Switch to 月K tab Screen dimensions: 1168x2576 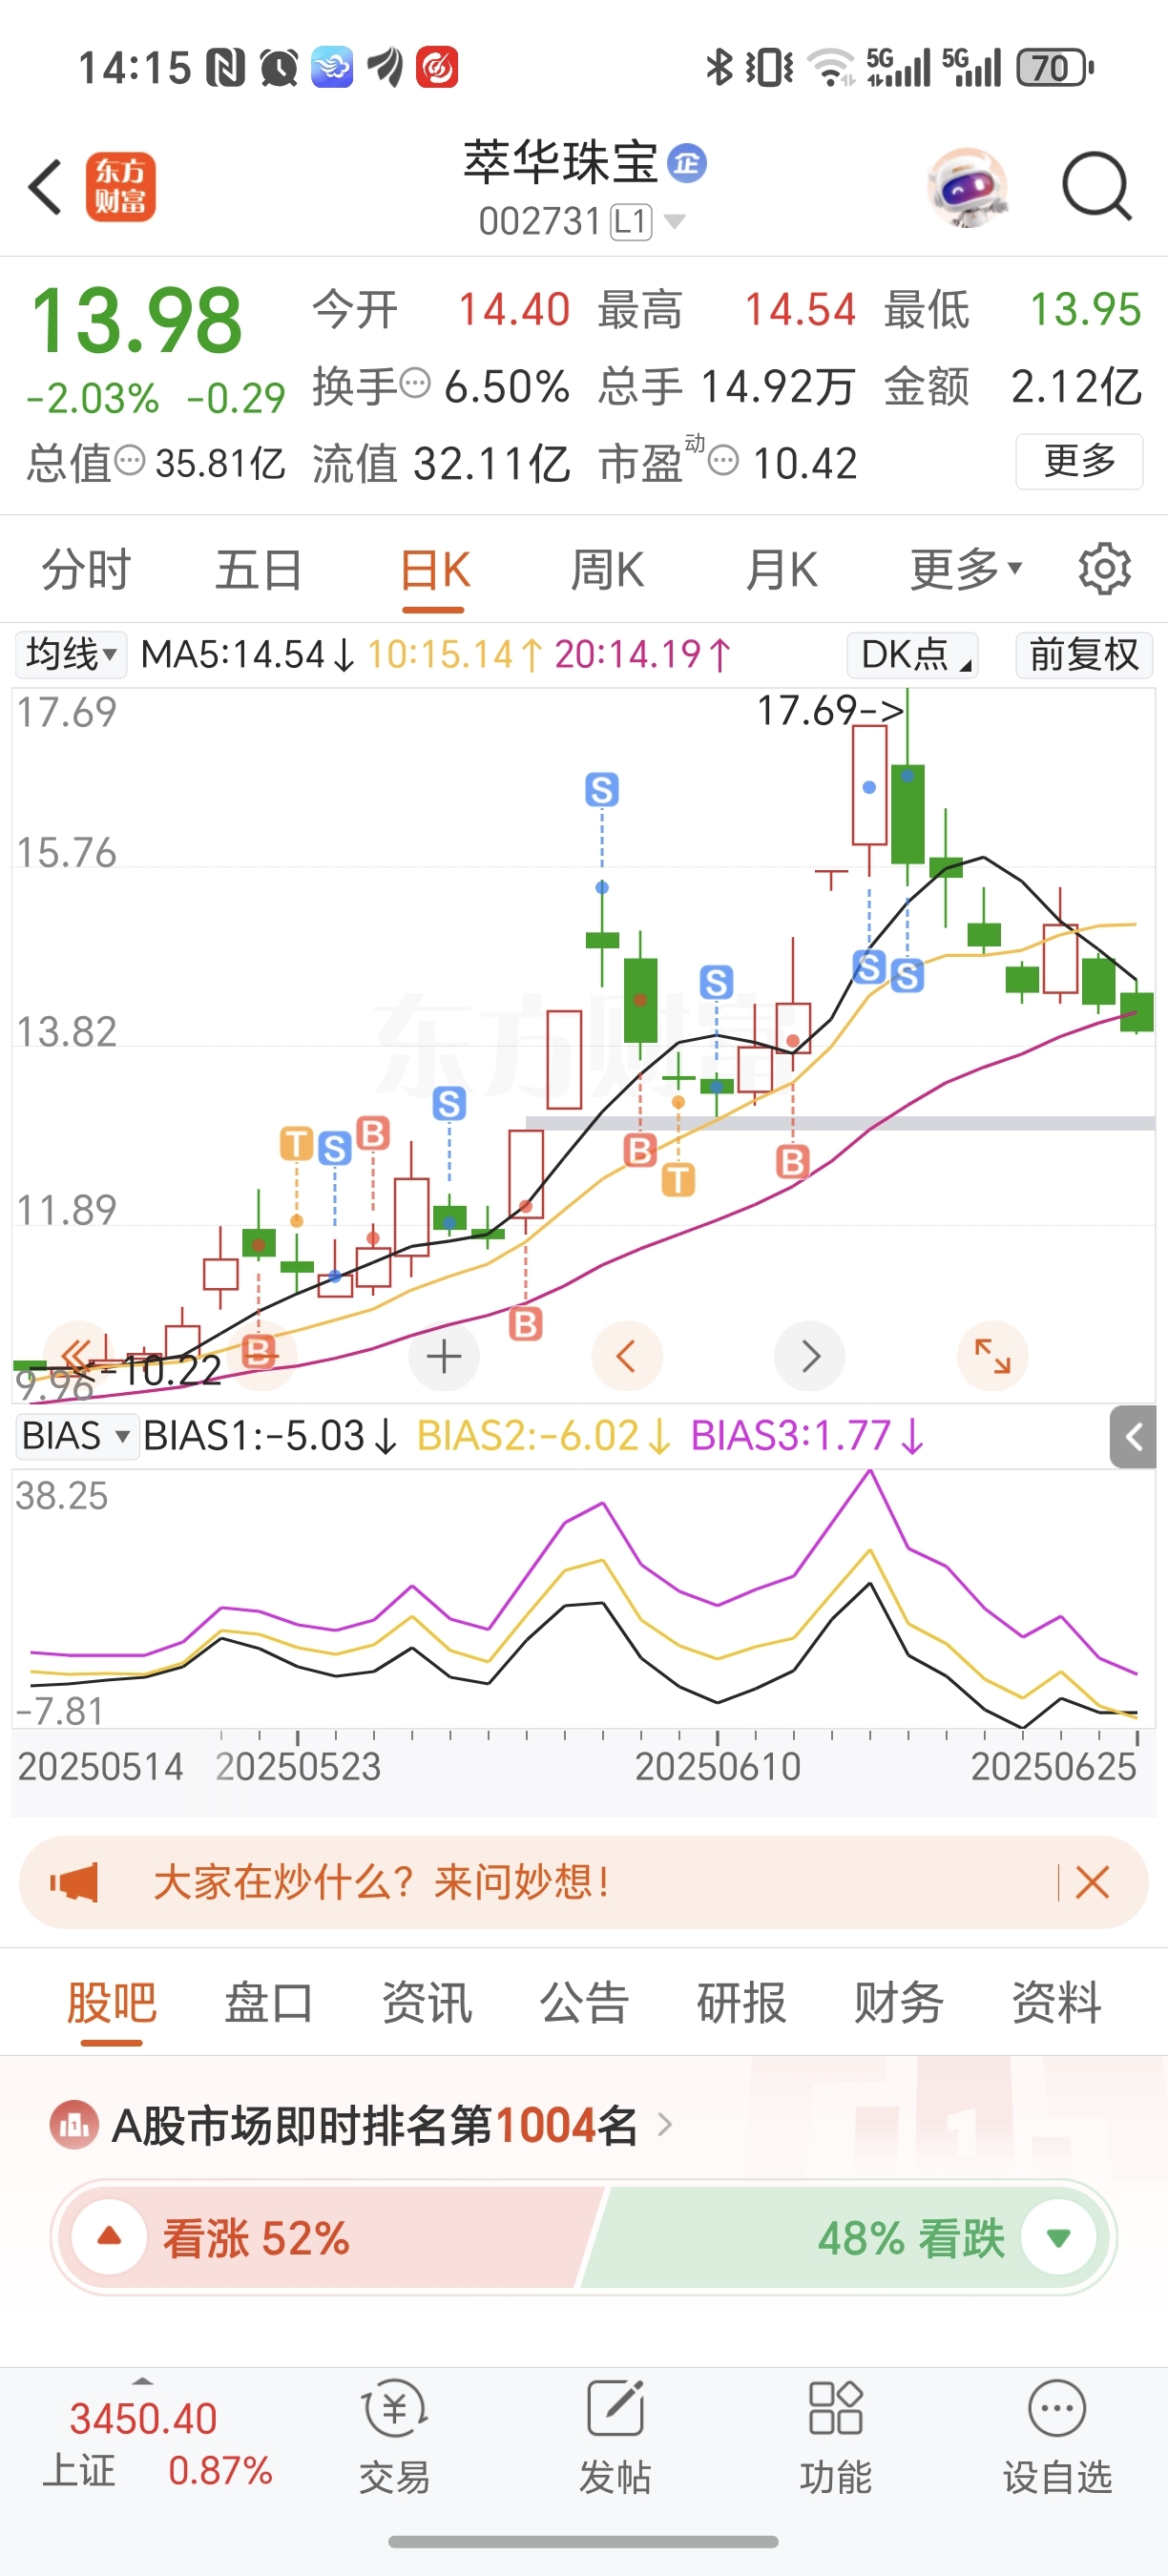(781, 569)
